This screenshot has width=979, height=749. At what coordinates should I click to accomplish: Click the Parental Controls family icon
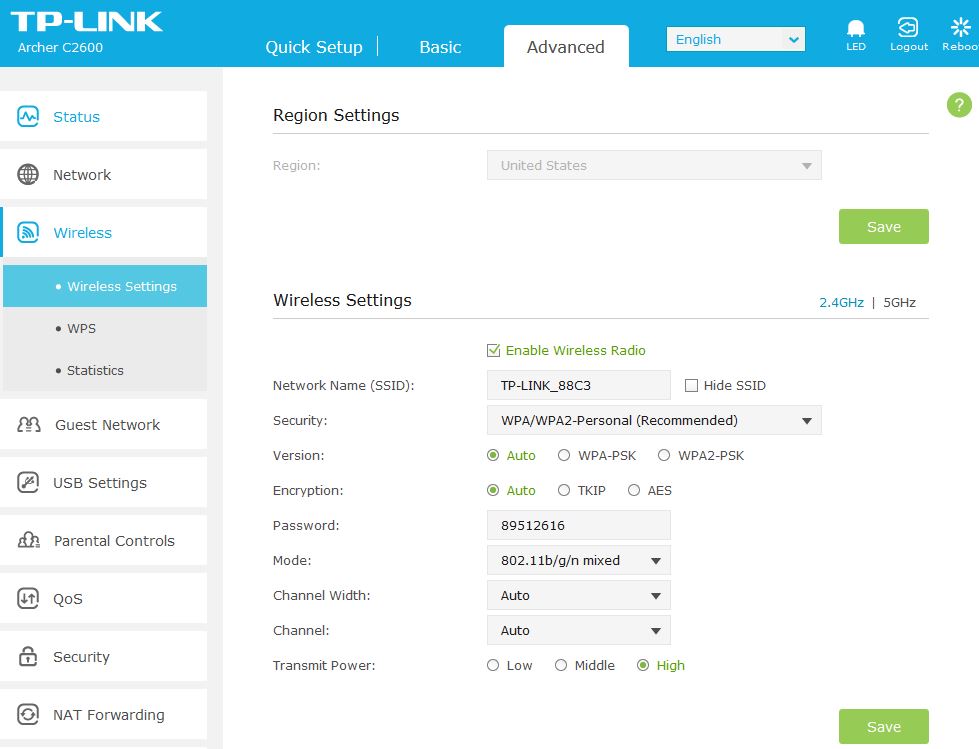point(29,540)
